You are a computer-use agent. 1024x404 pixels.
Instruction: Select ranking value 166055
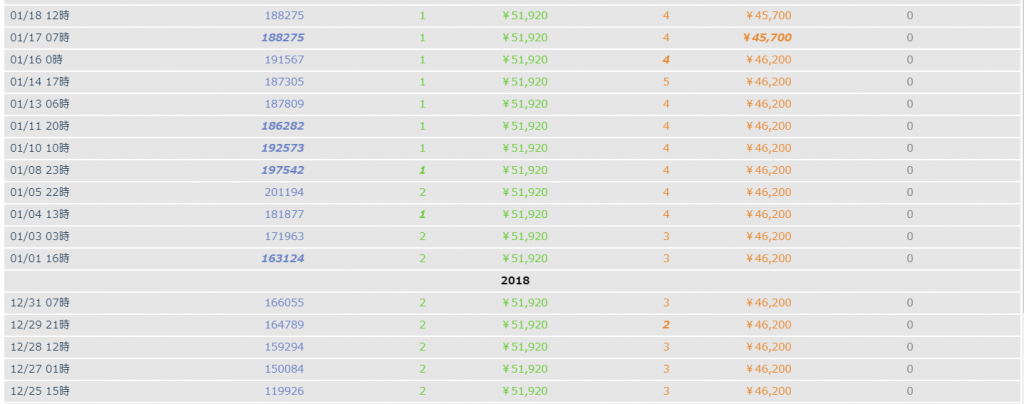(x=284, y=303)
